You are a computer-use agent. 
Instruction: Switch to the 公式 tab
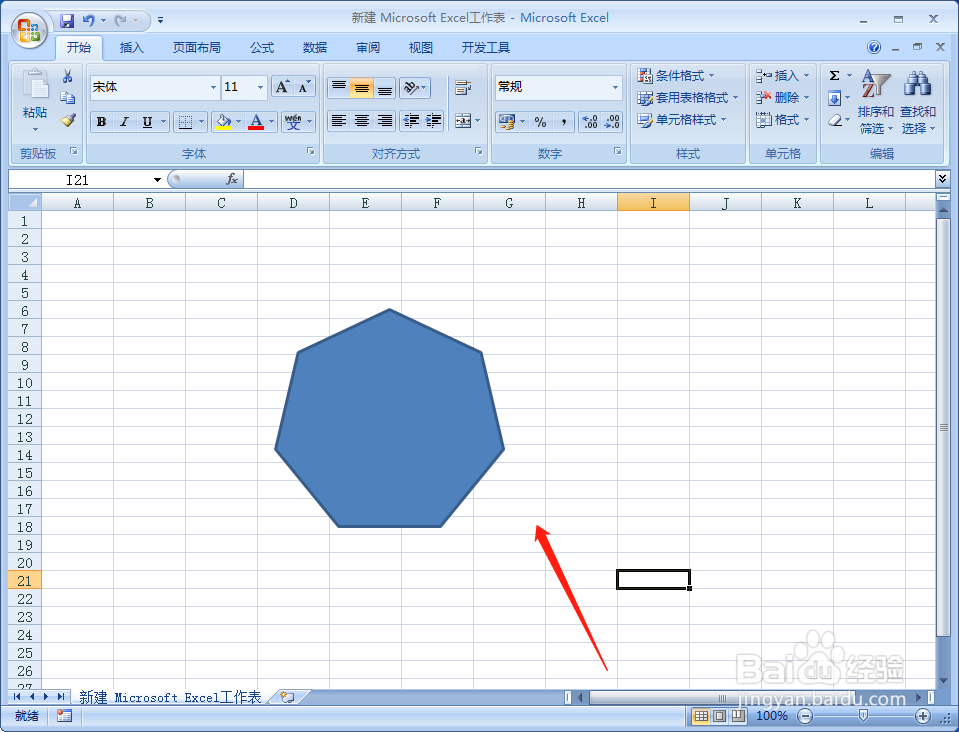point(262,48)
